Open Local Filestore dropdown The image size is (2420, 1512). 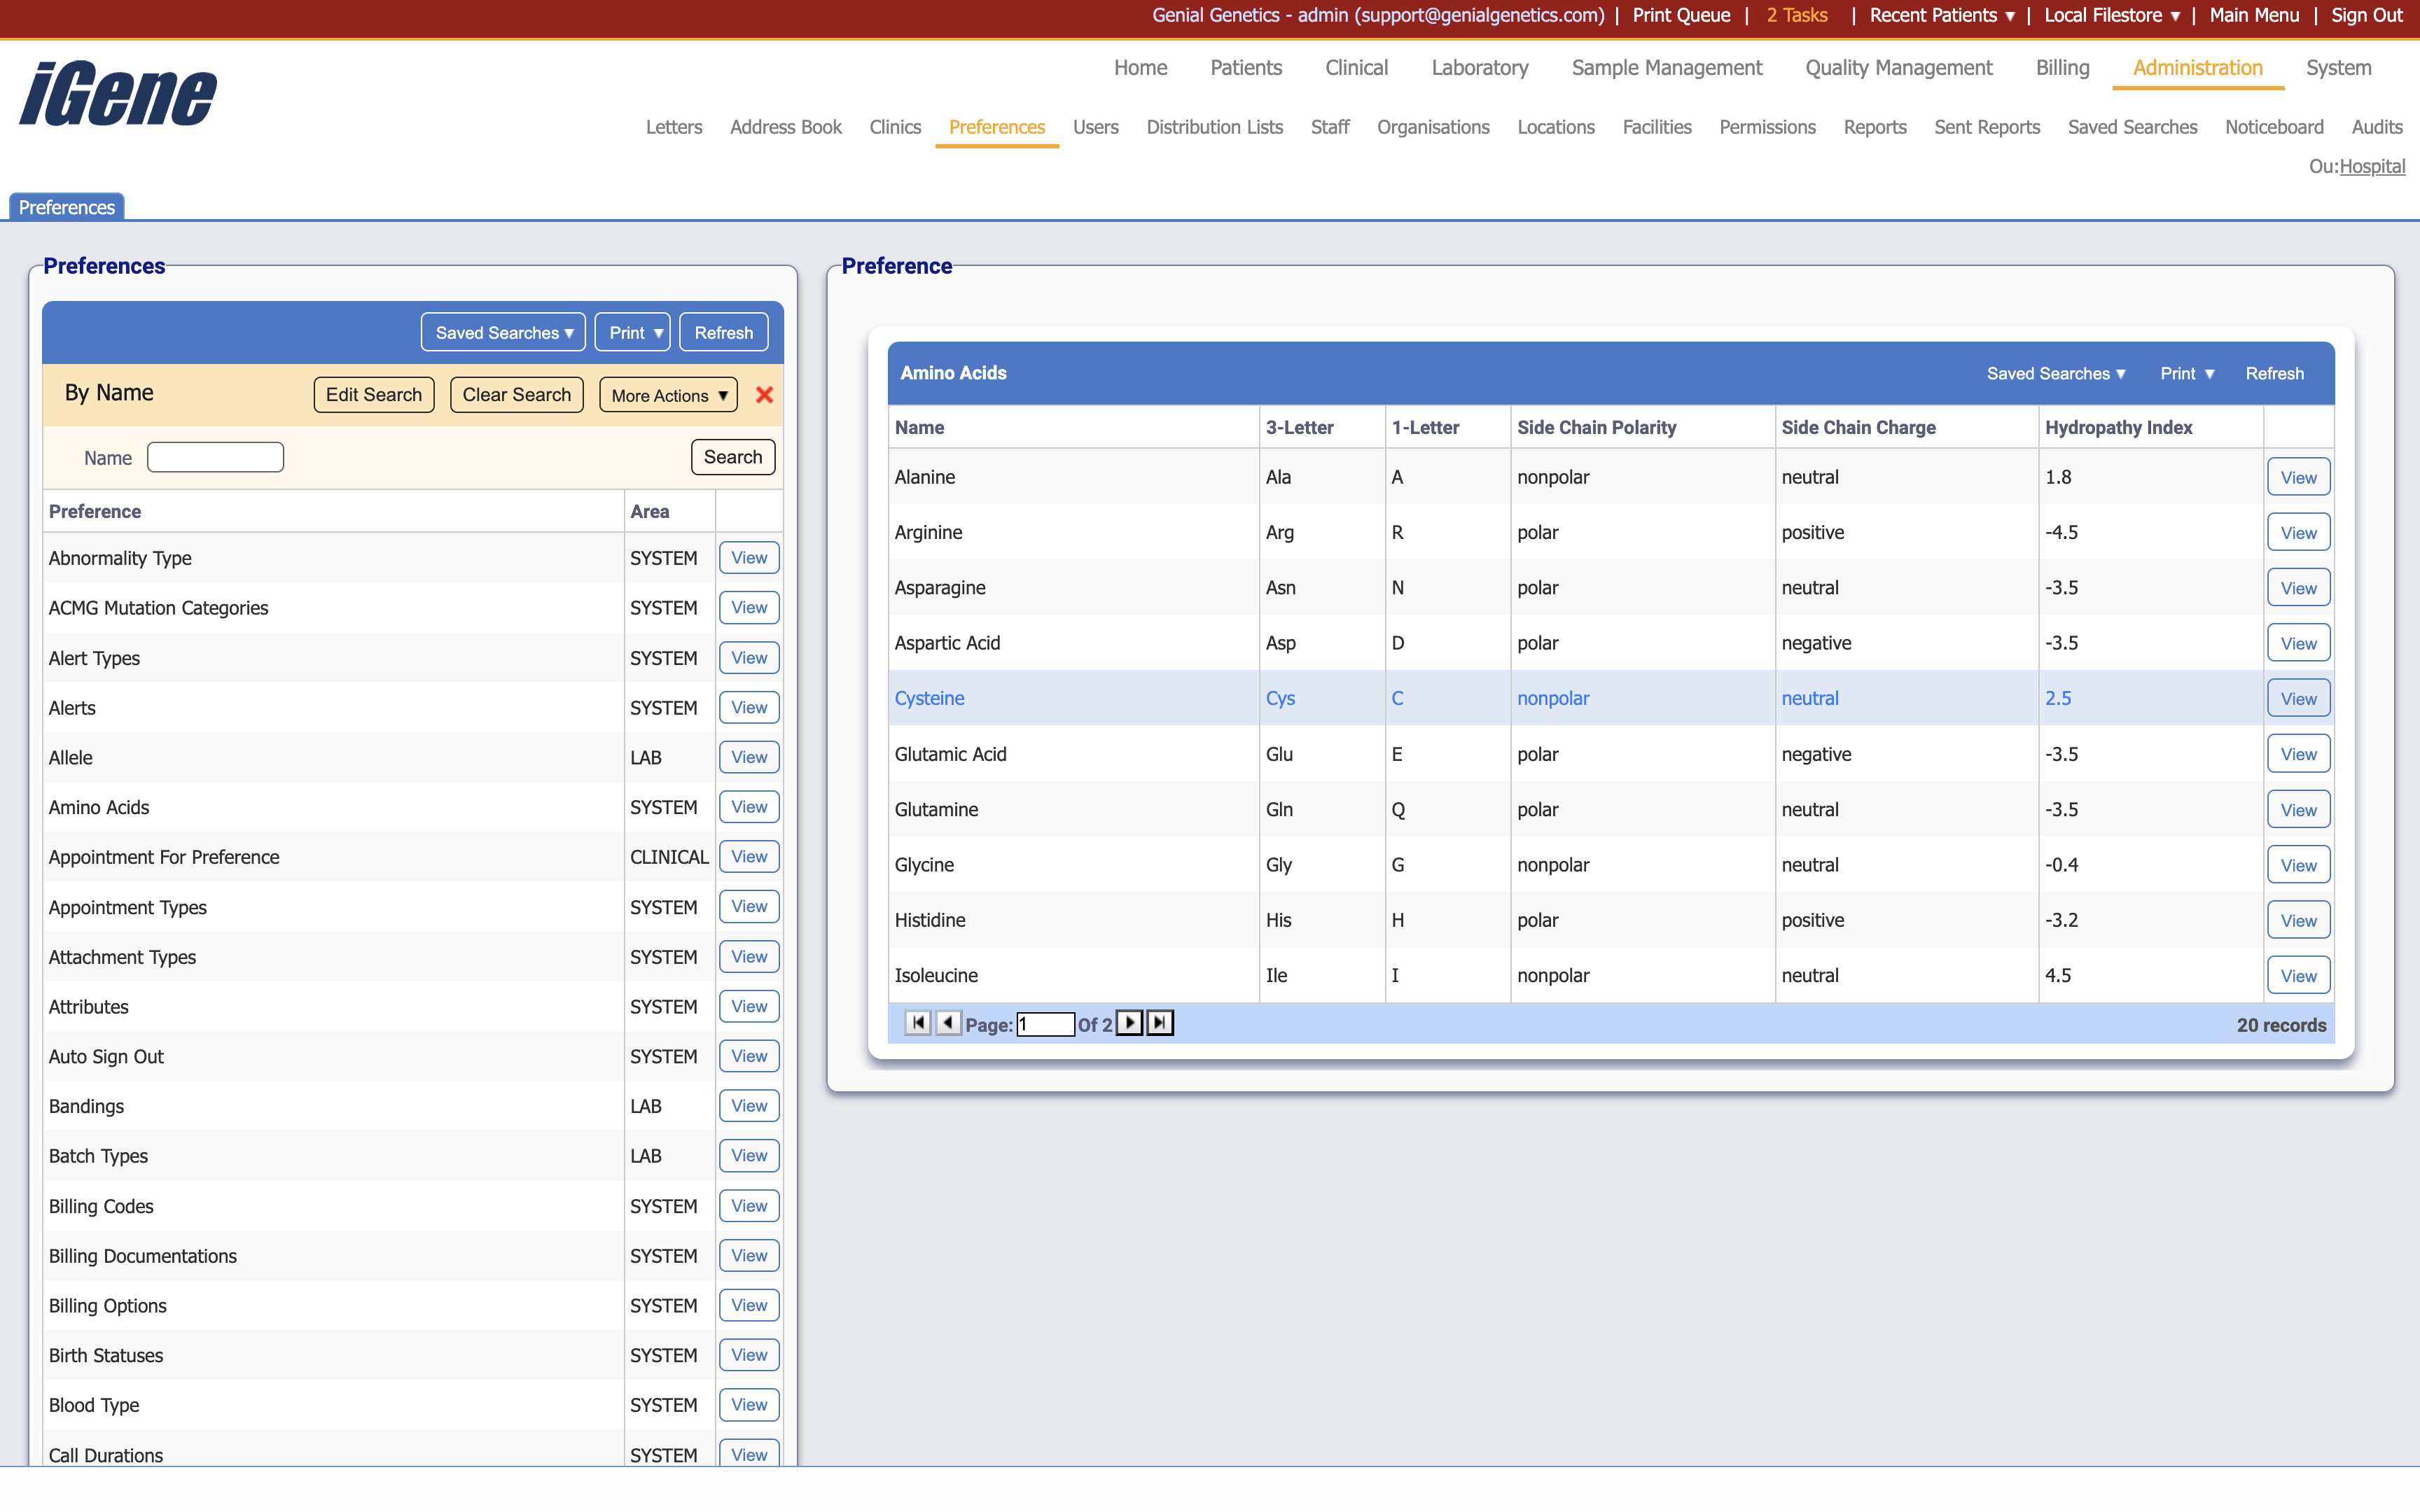click(x=2111, y=15)
